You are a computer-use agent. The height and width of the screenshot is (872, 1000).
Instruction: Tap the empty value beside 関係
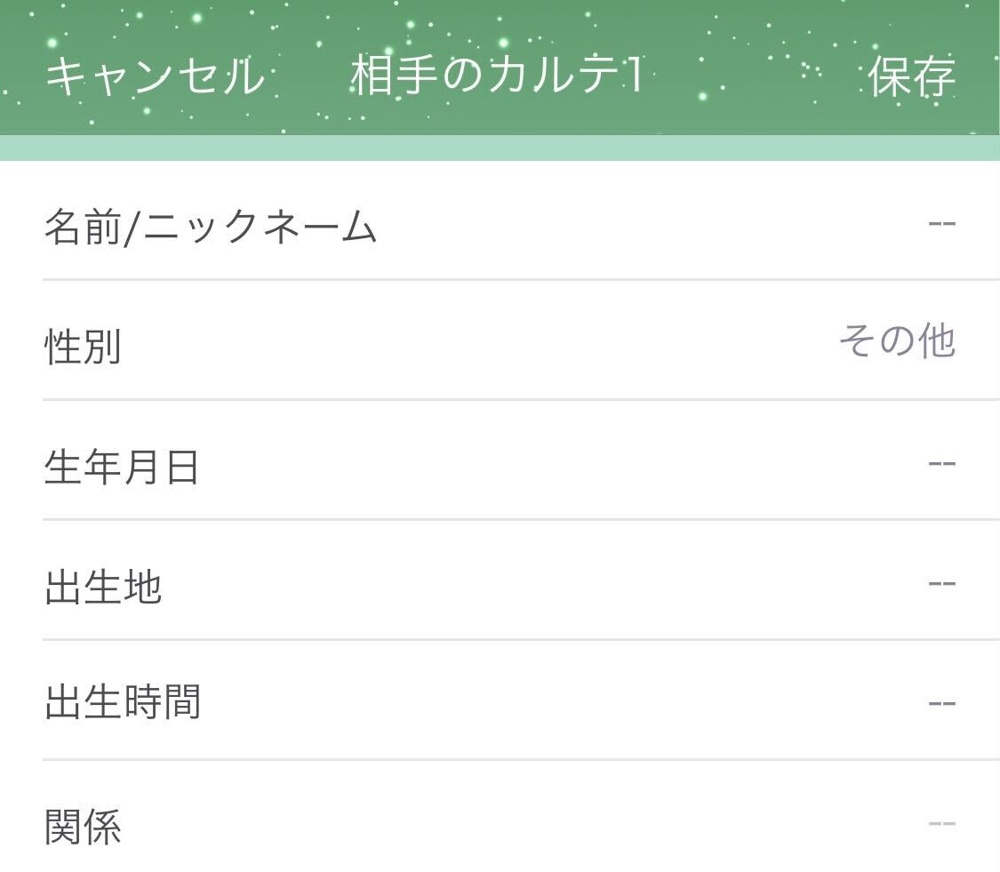tap(942, 824)
